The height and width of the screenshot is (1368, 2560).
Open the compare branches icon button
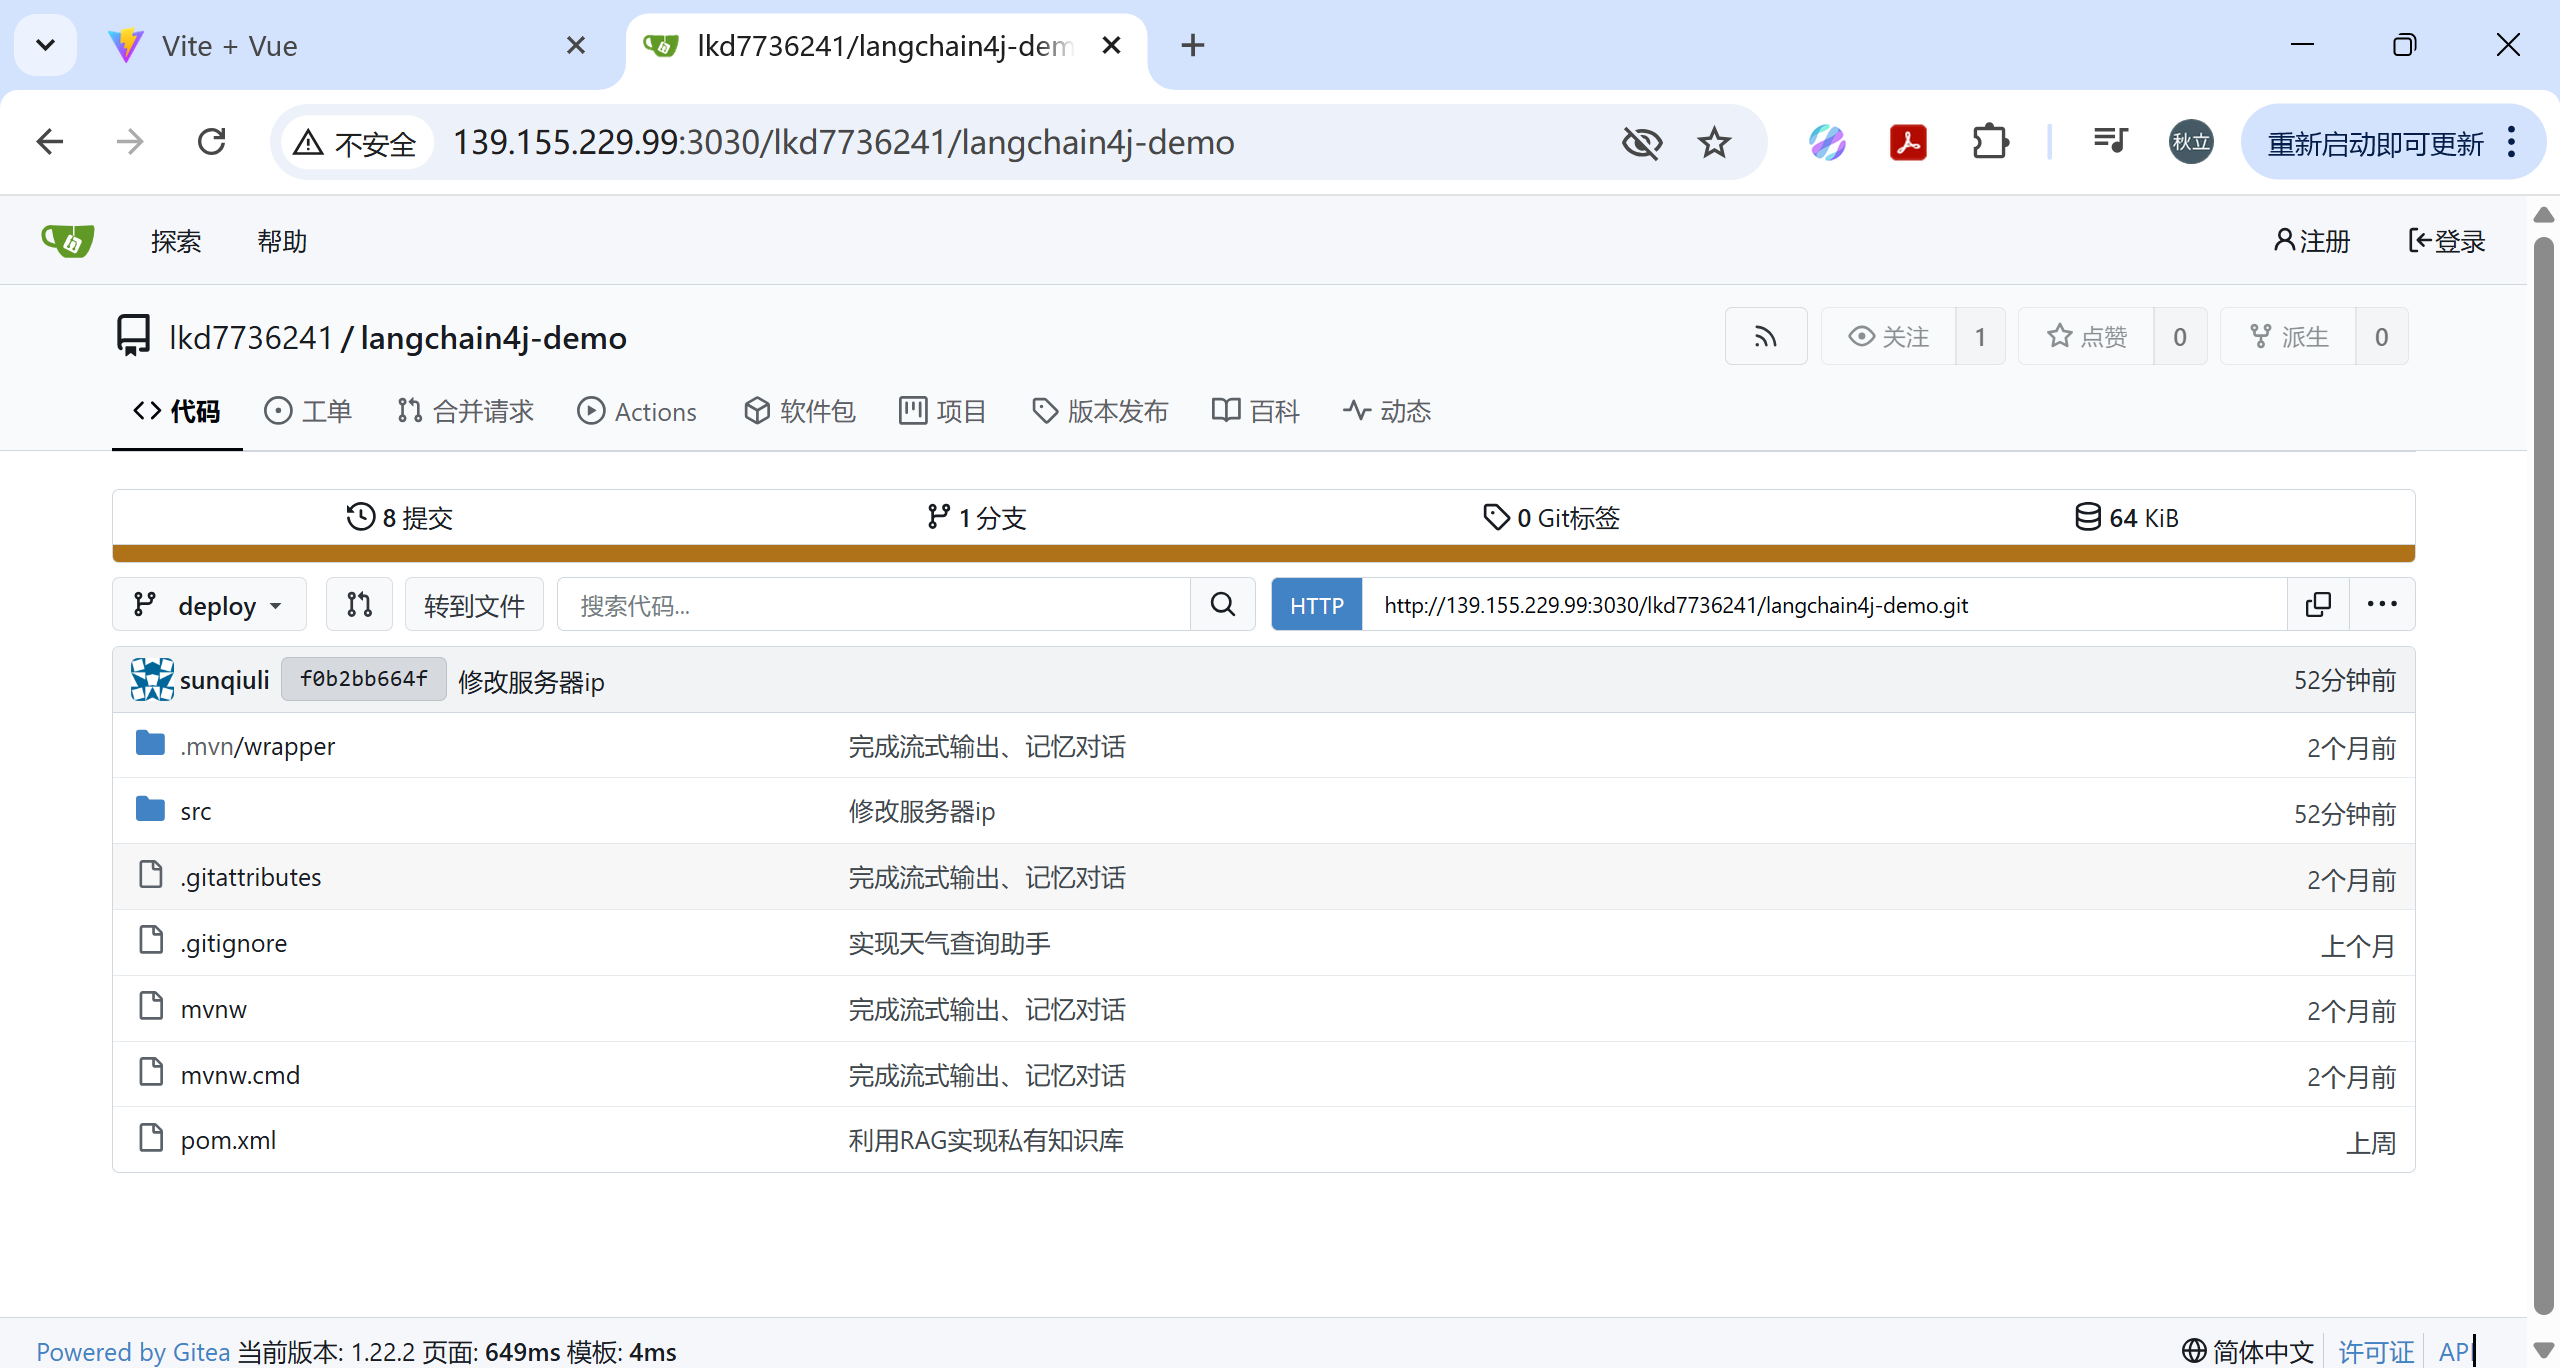pos(359,605)
